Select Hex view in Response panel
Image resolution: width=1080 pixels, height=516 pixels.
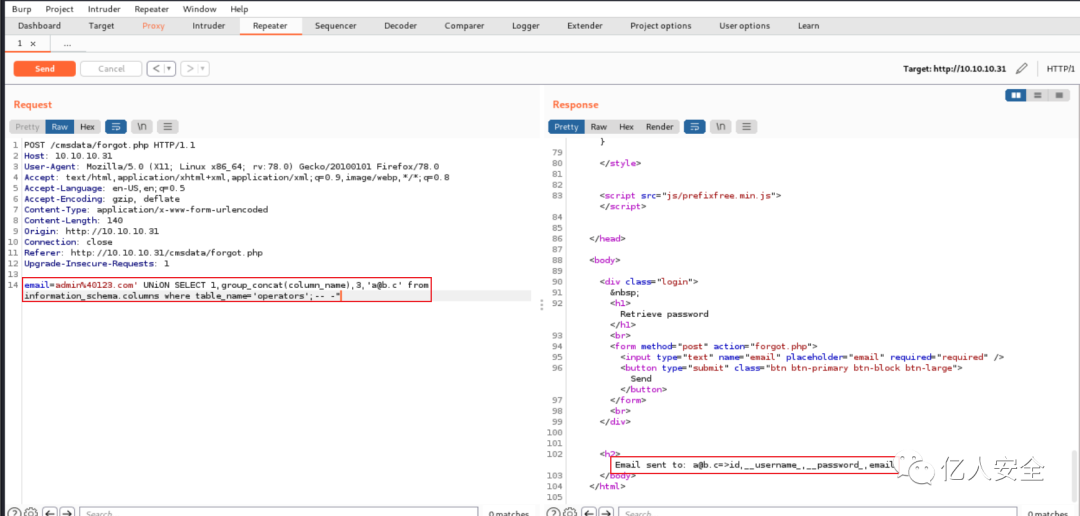click(626, 127)
